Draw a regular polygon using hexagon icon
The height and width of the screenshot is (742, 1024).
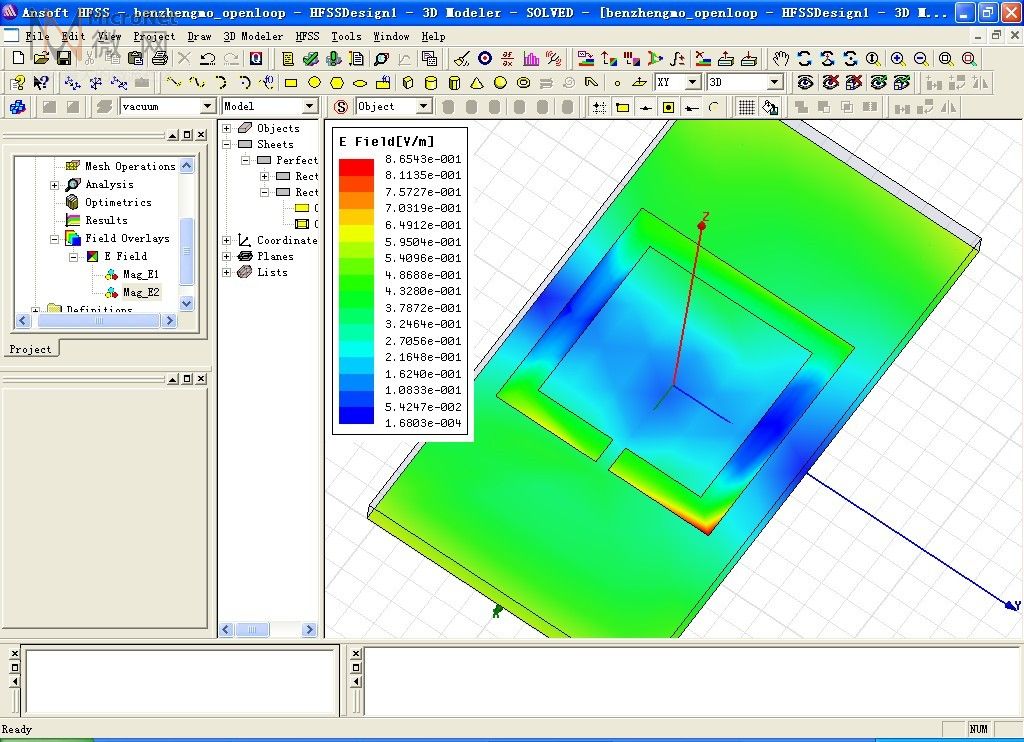(x=337, y=83)
